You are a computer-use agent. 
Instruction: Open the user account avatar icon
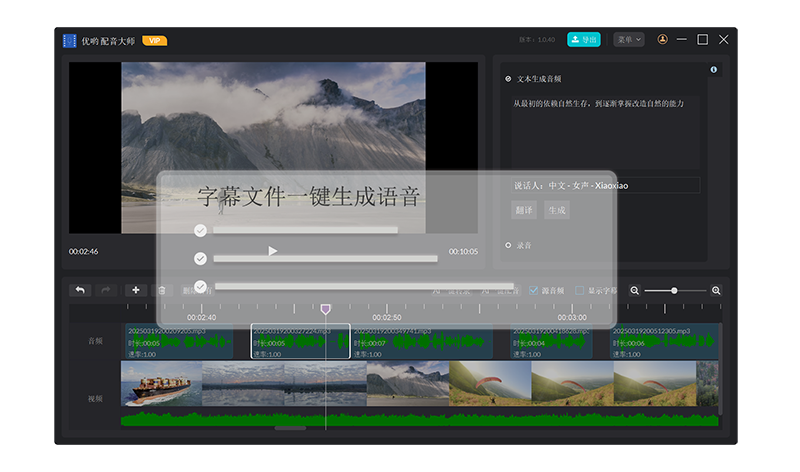click(x=661, y=39)
